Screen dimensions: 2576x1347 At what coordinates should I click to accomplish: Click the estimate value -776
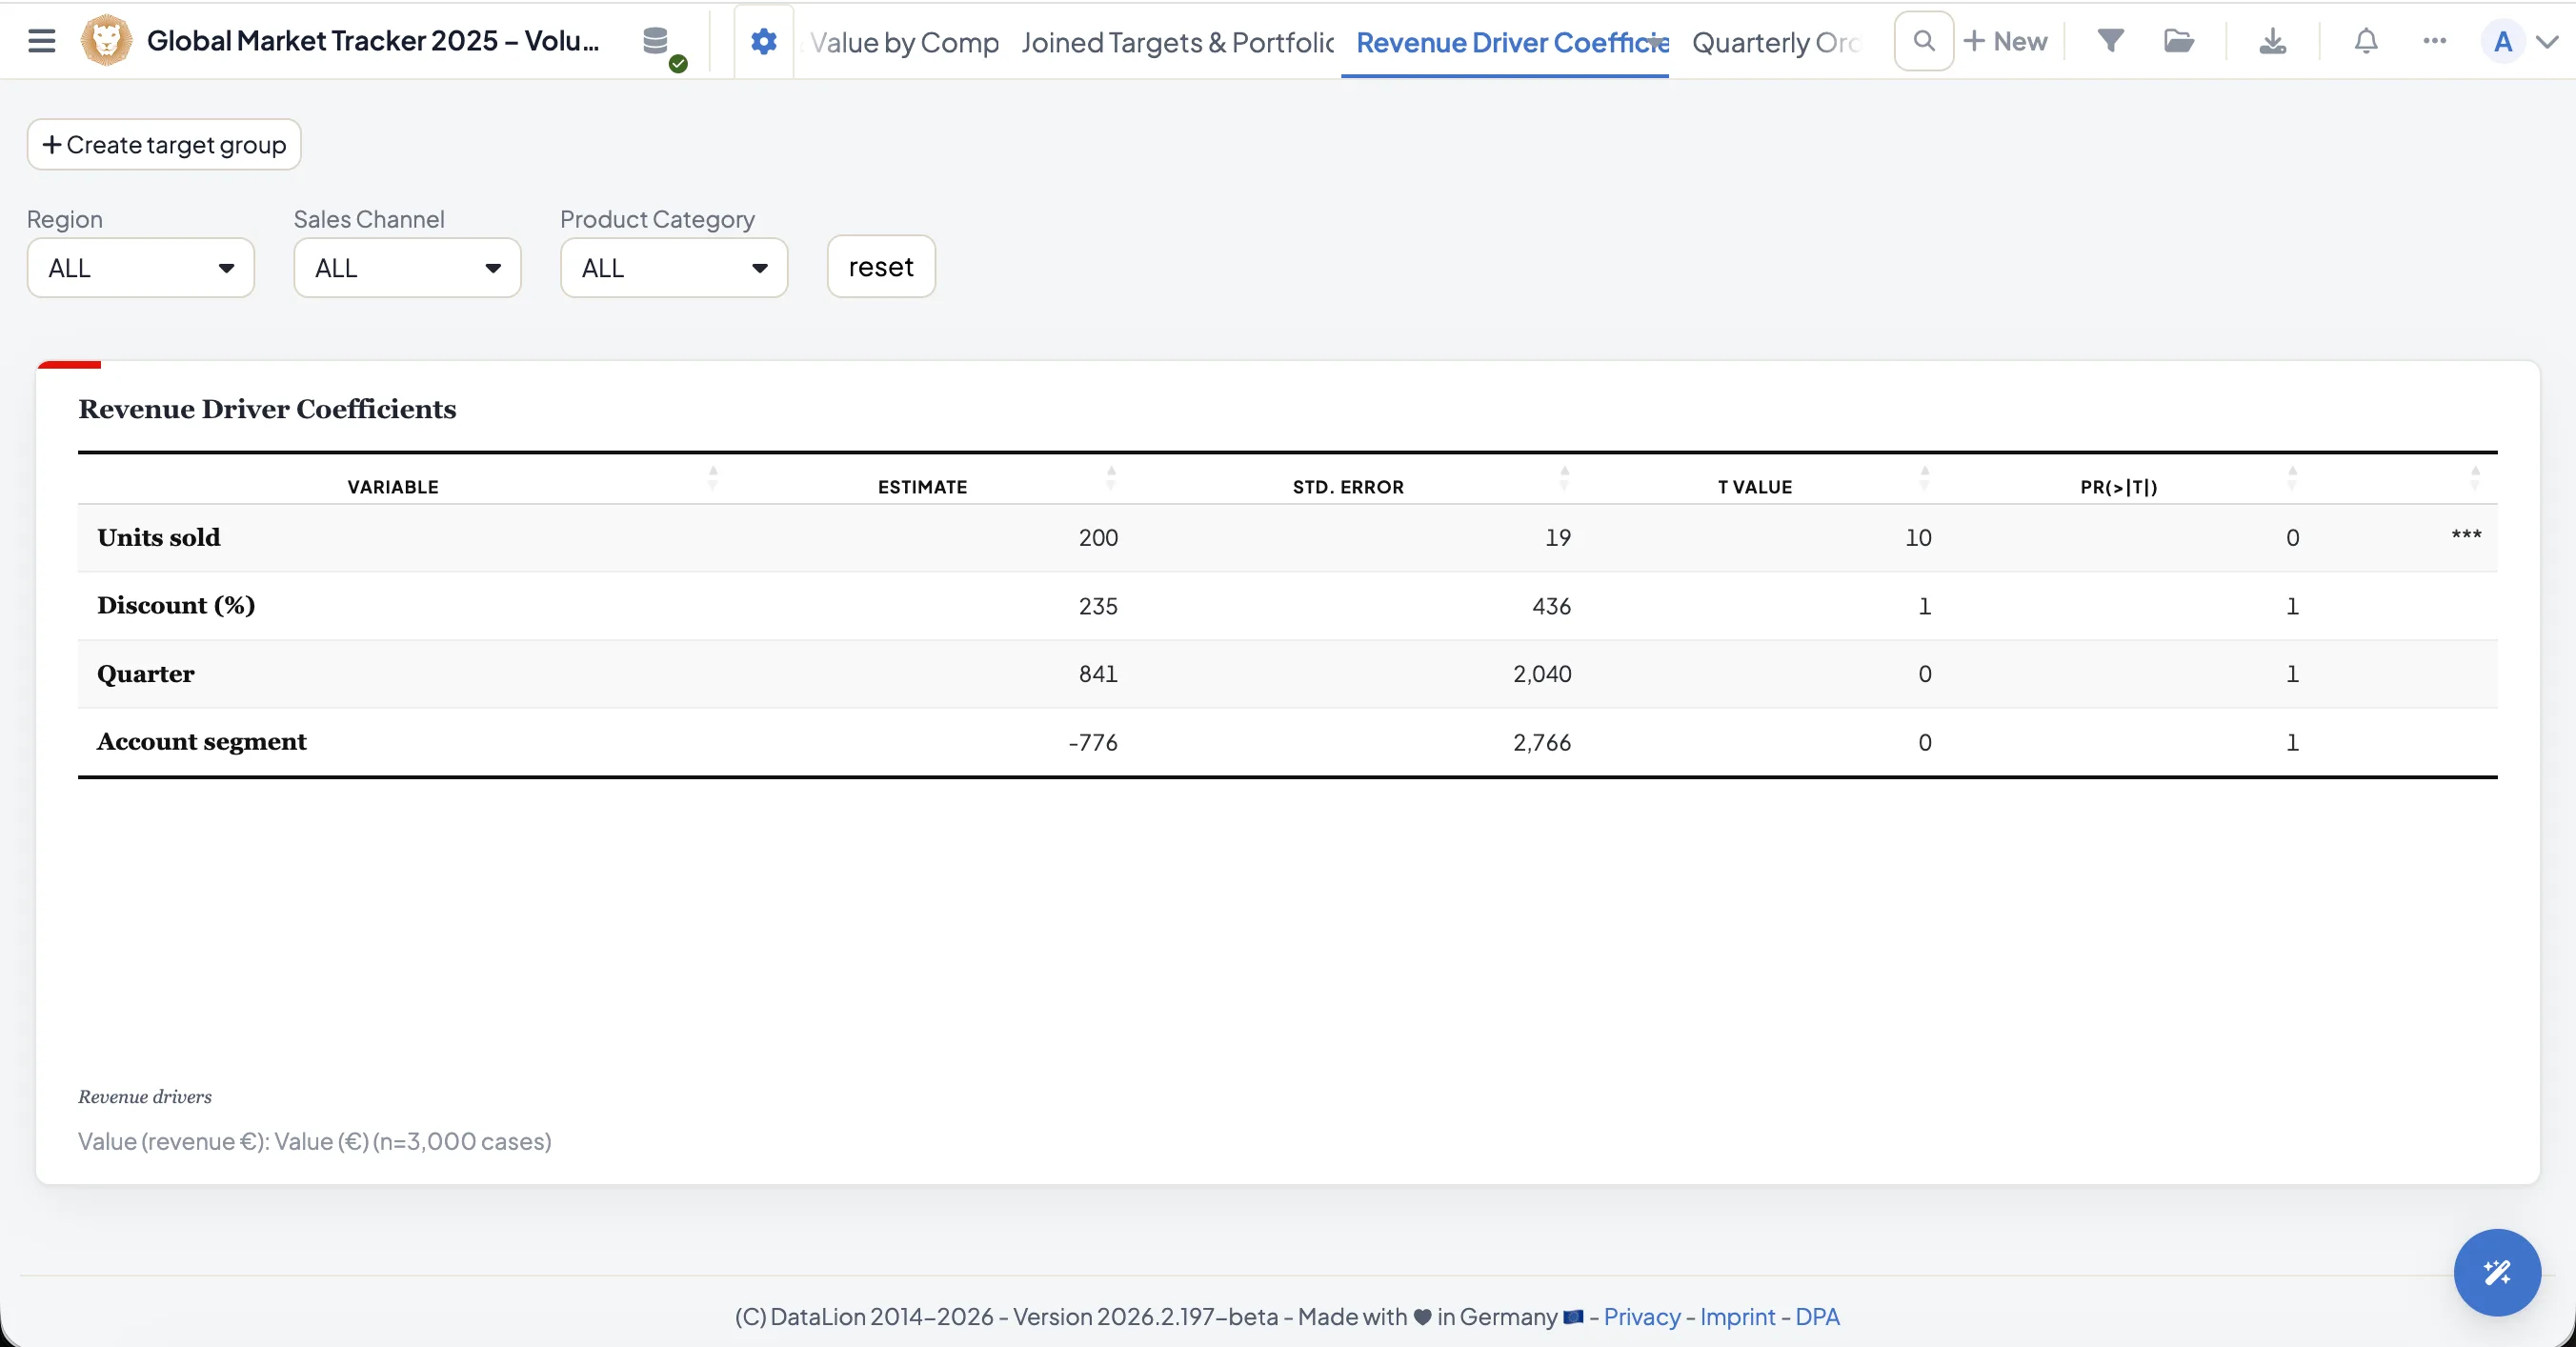(1093, 742)
